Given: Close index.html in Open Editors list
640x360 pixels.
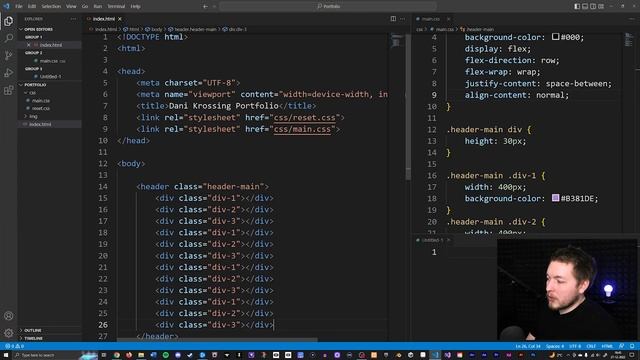Looking at the screenshot, I should pyautogui.click(x=28, y=45).
